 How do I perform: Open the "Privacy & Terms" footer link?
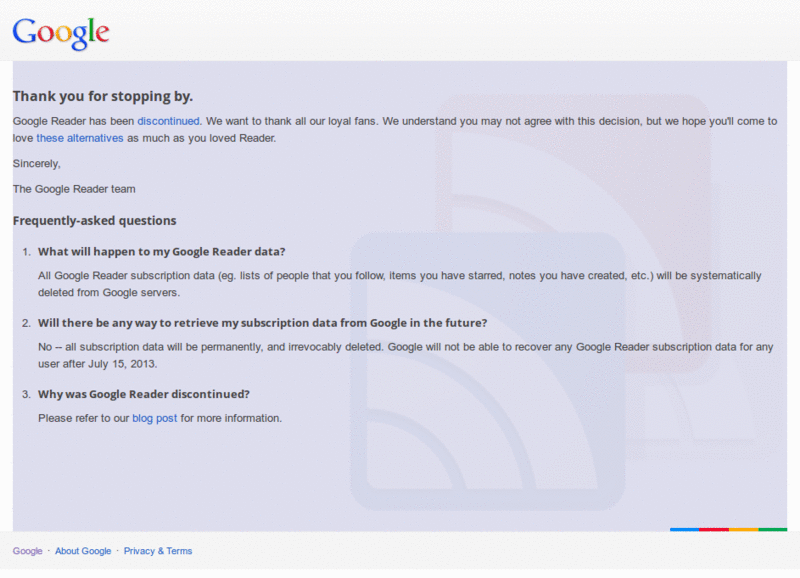[158, 551]
